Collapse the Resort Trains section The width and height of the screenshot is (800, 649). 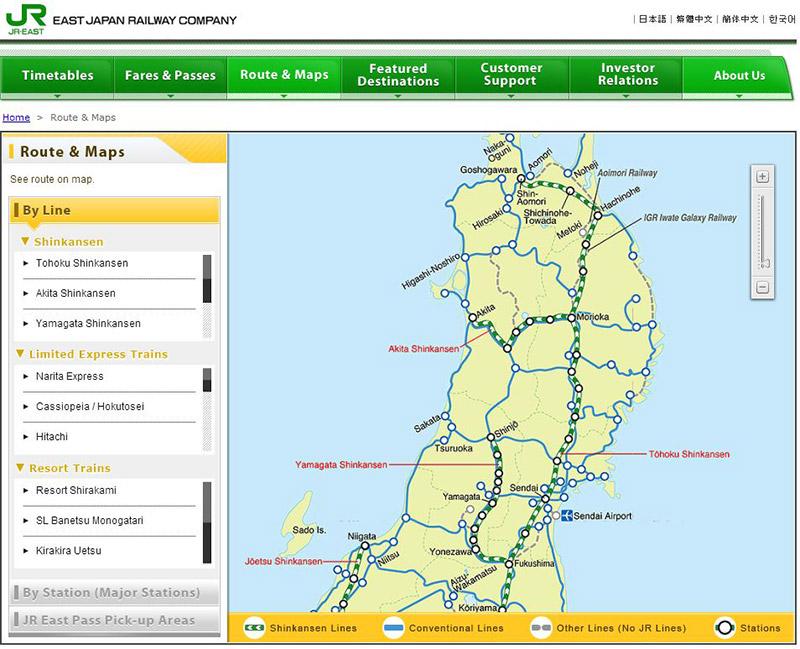[21, 469]
